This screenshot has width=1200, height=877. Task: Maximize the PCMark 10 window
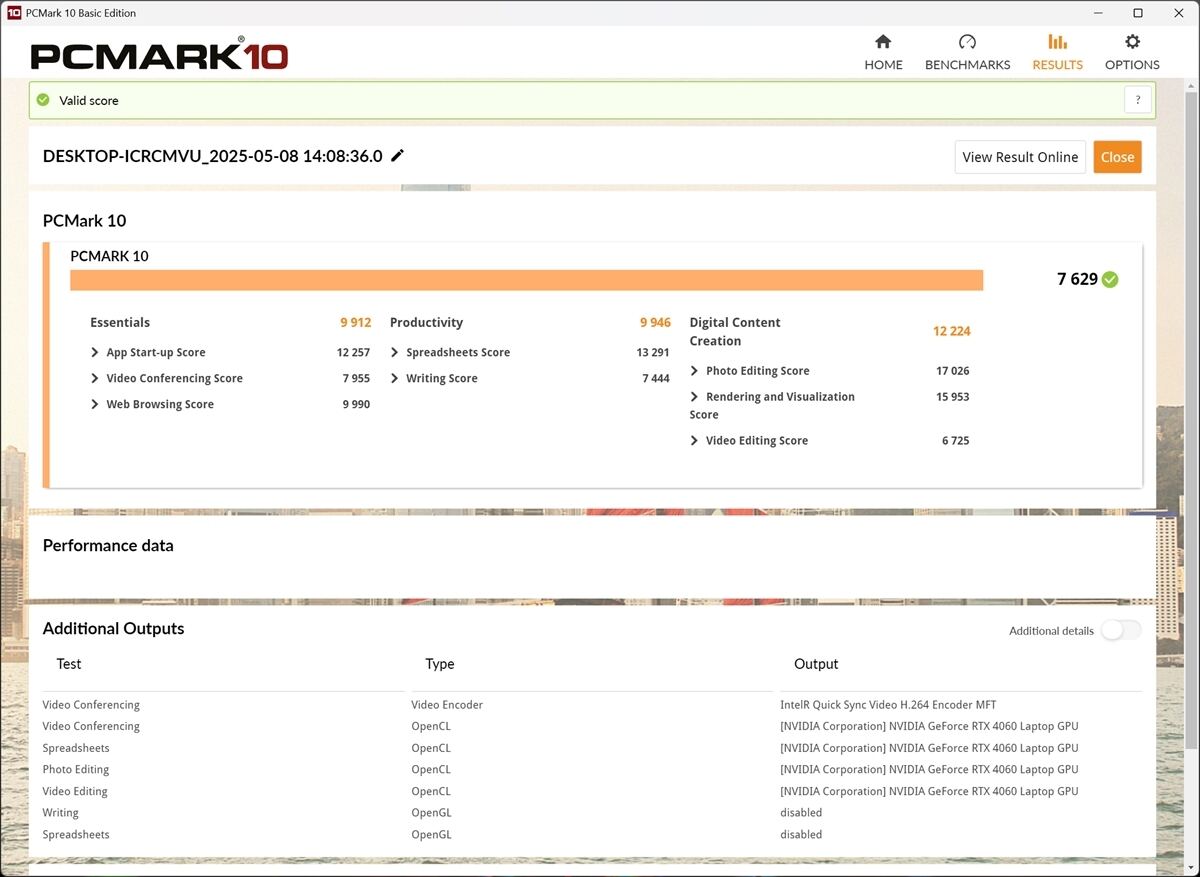click(x=1138, y=13)
